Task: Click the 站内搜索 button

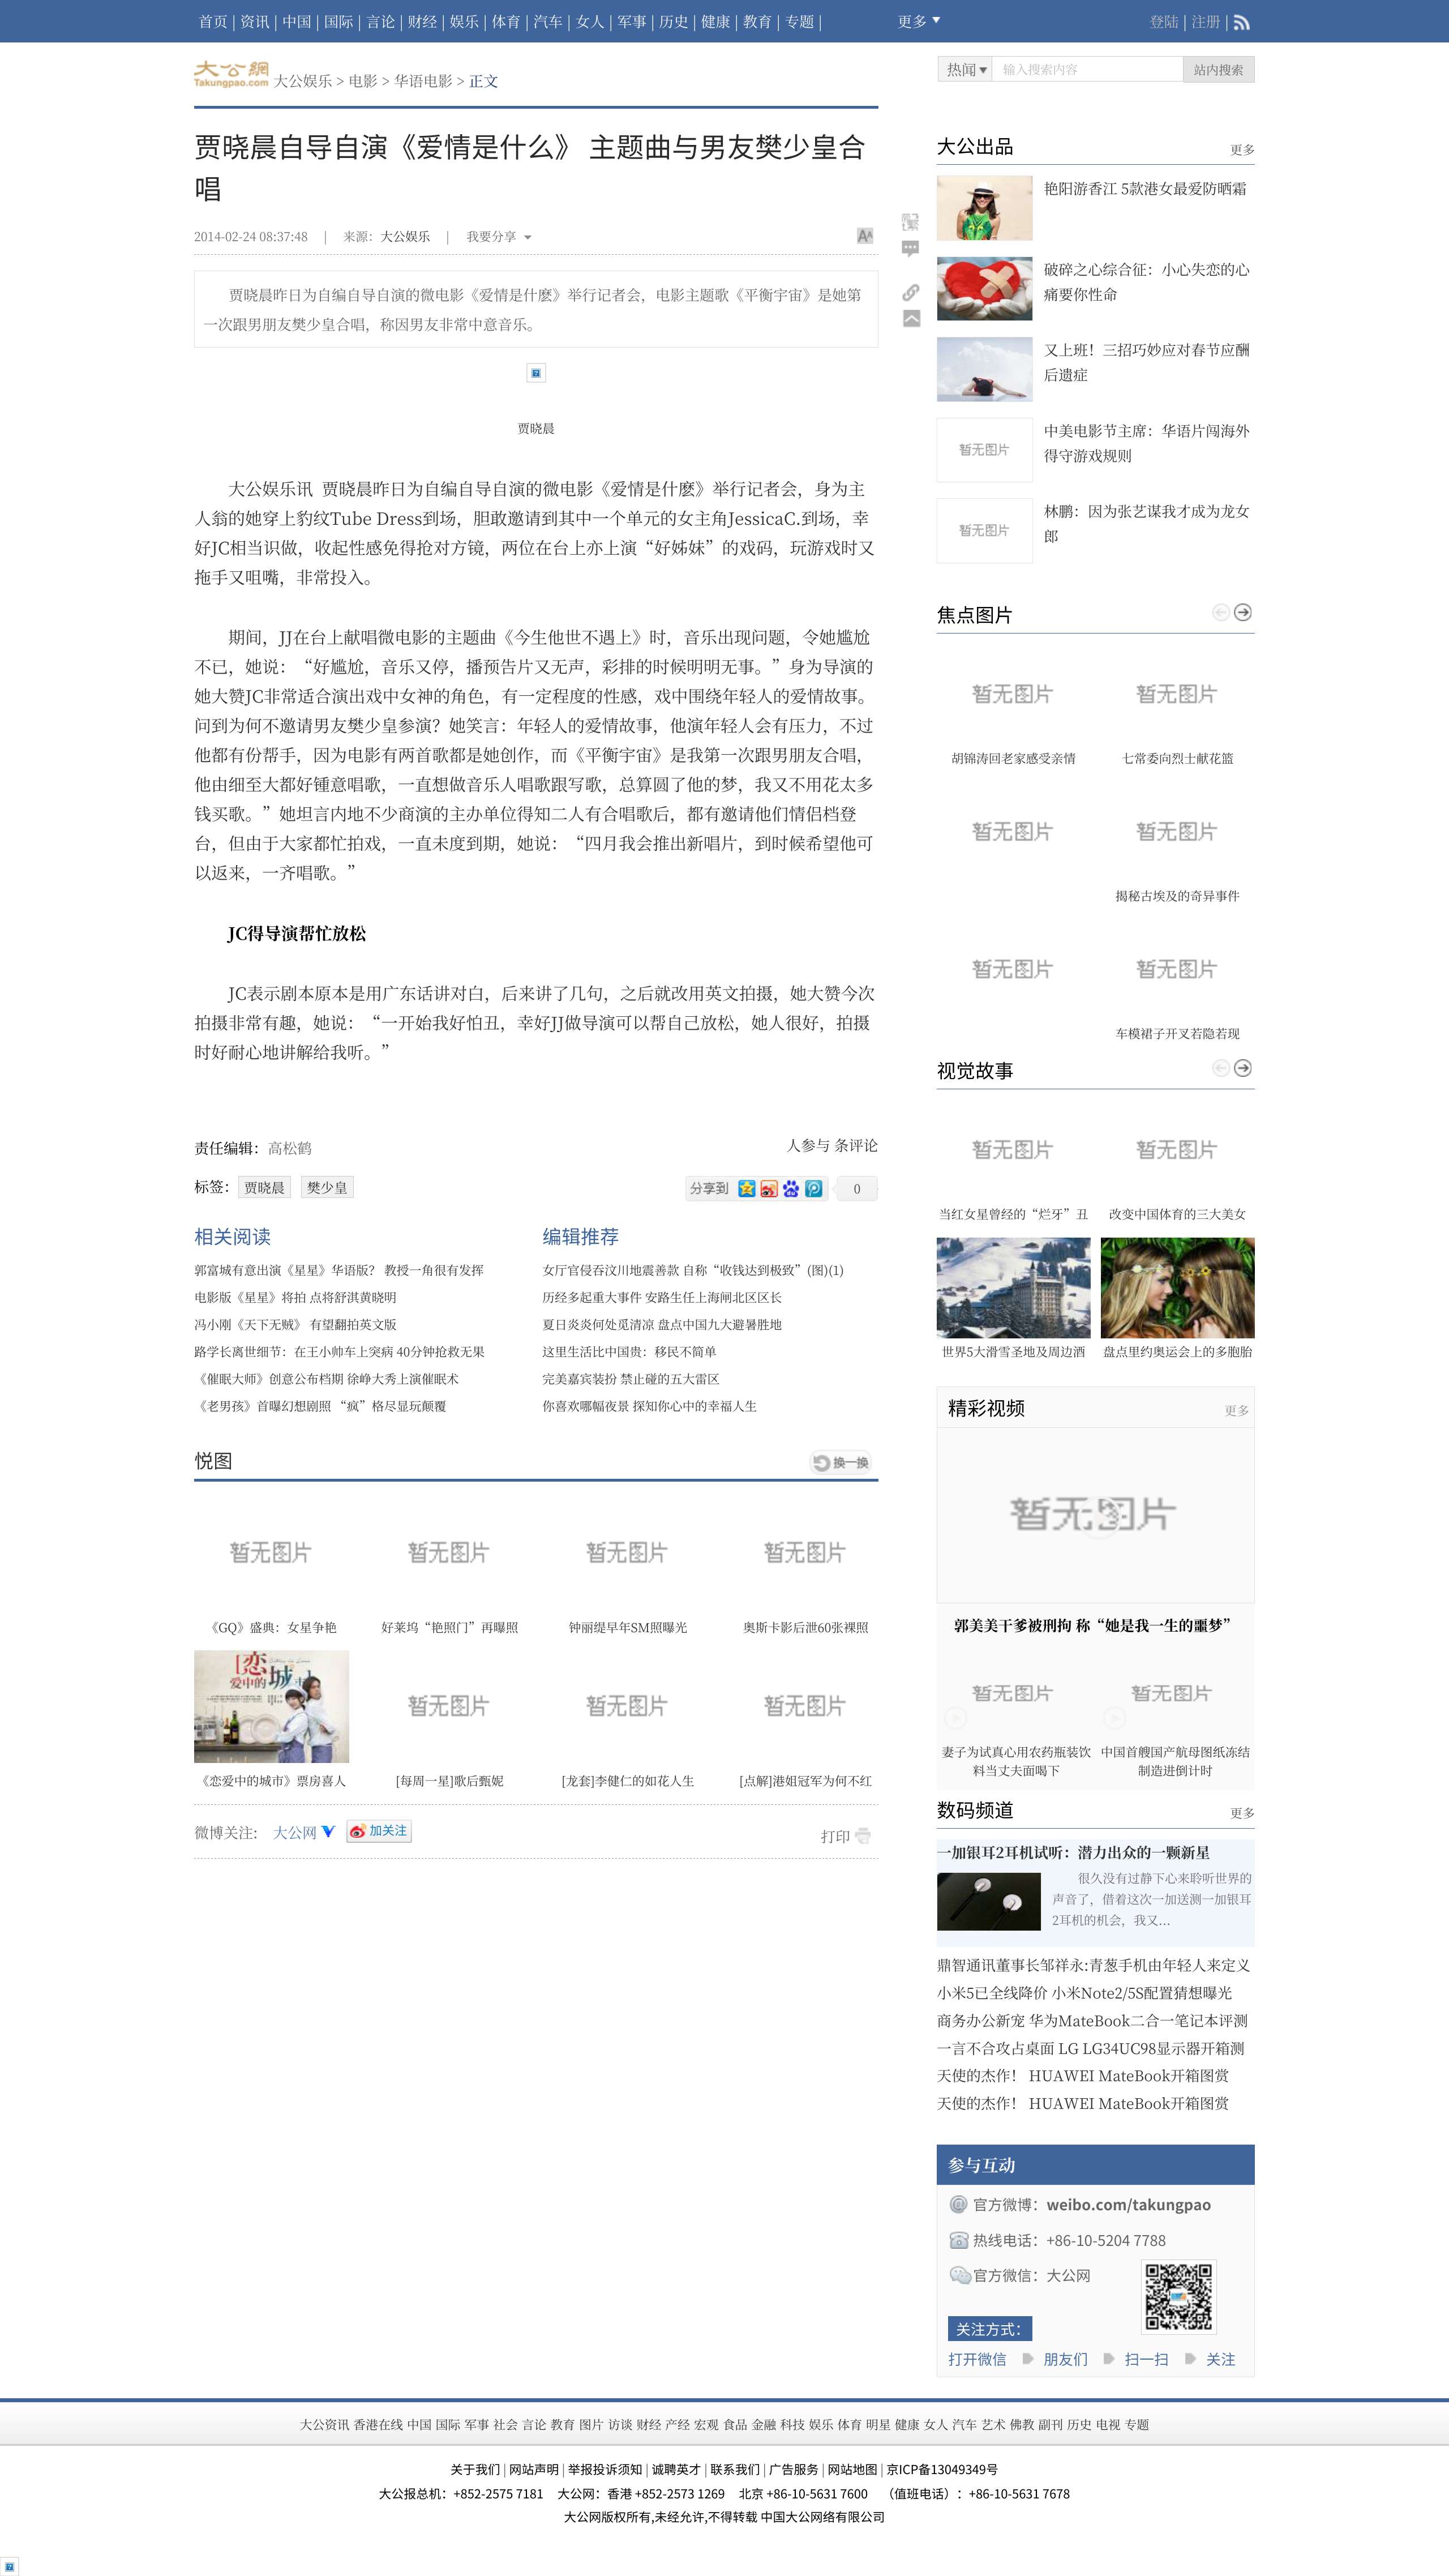Action: tap(1218, 69)
